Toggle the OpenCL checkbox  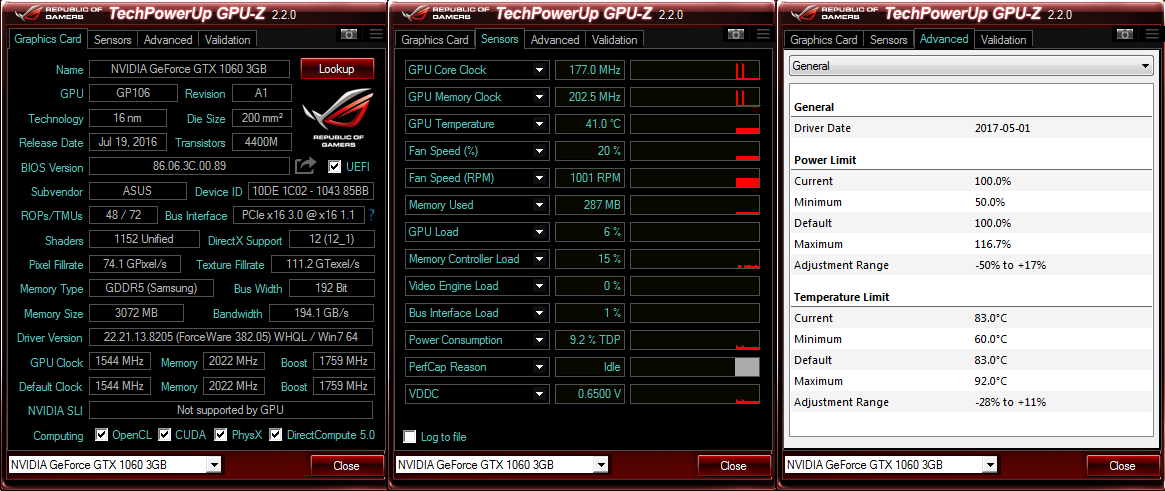coord(103,435)
